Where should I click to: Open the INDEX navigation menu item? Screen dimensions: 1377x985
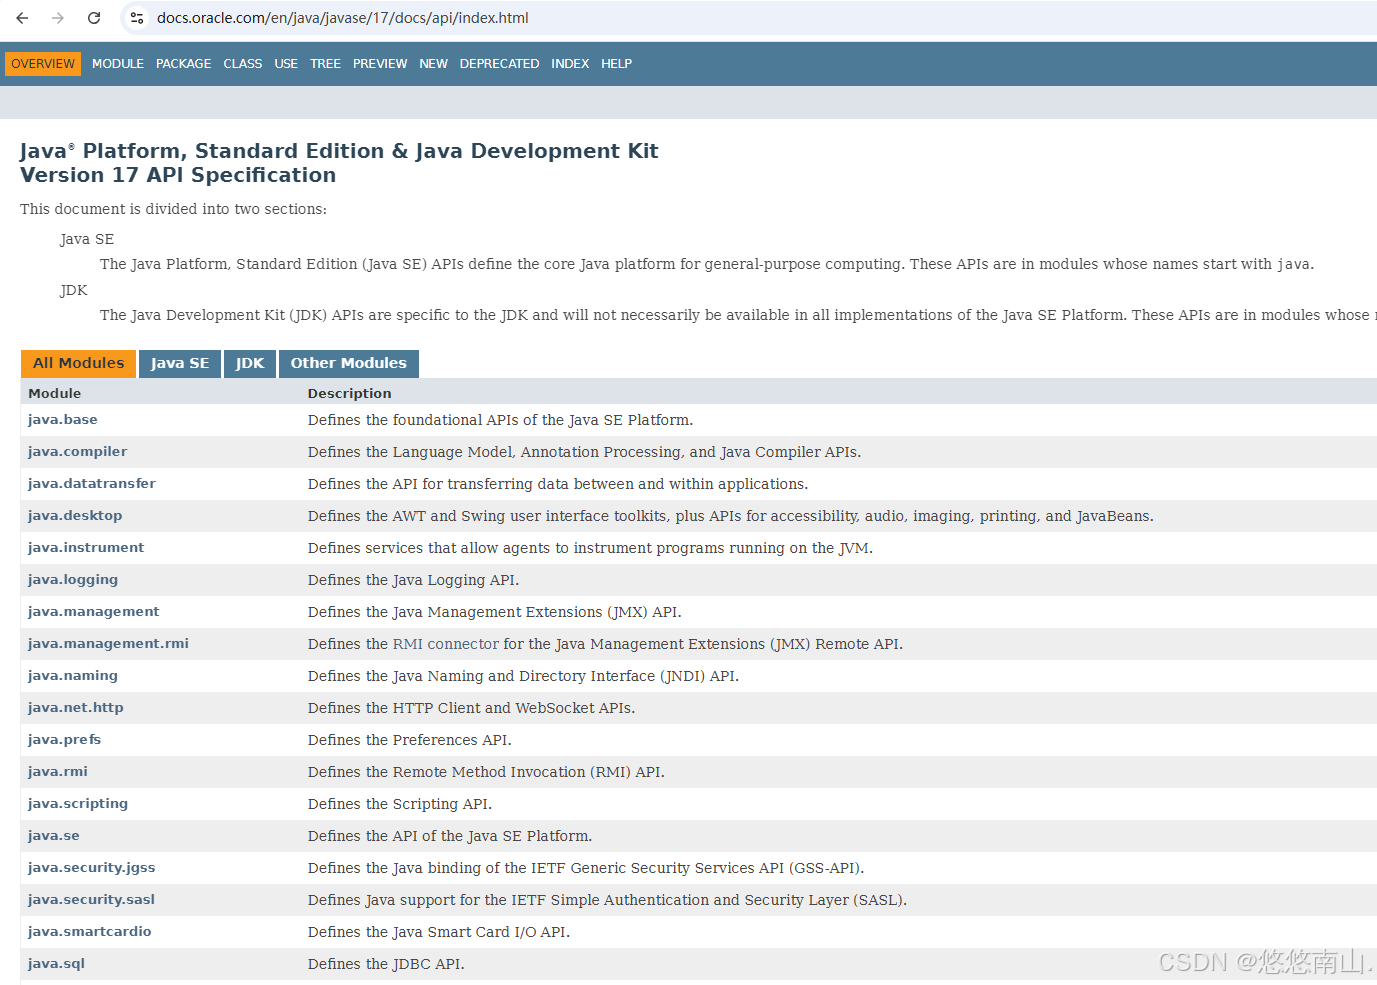570,63
